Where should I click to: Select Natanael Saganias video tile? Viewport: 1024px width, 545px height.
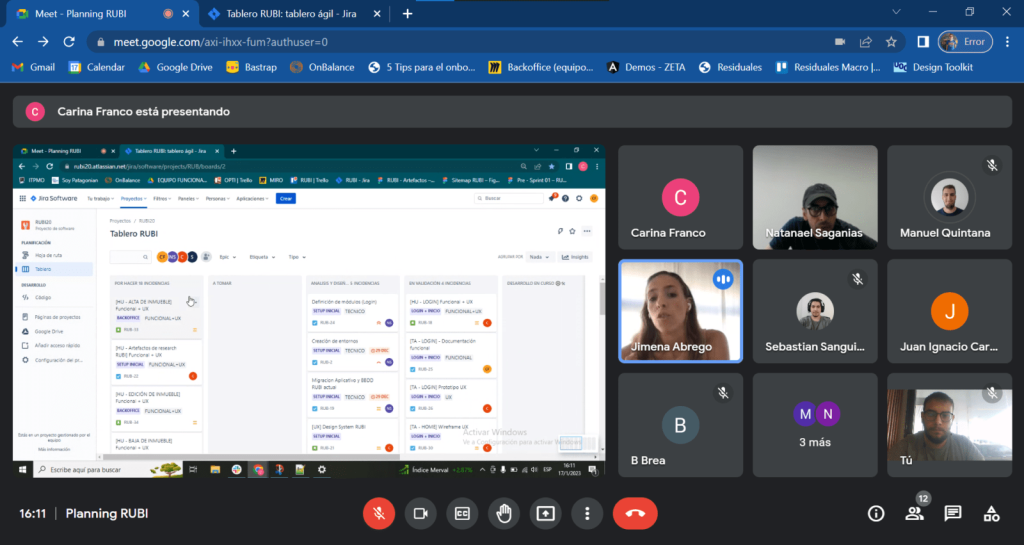[815, 197]
